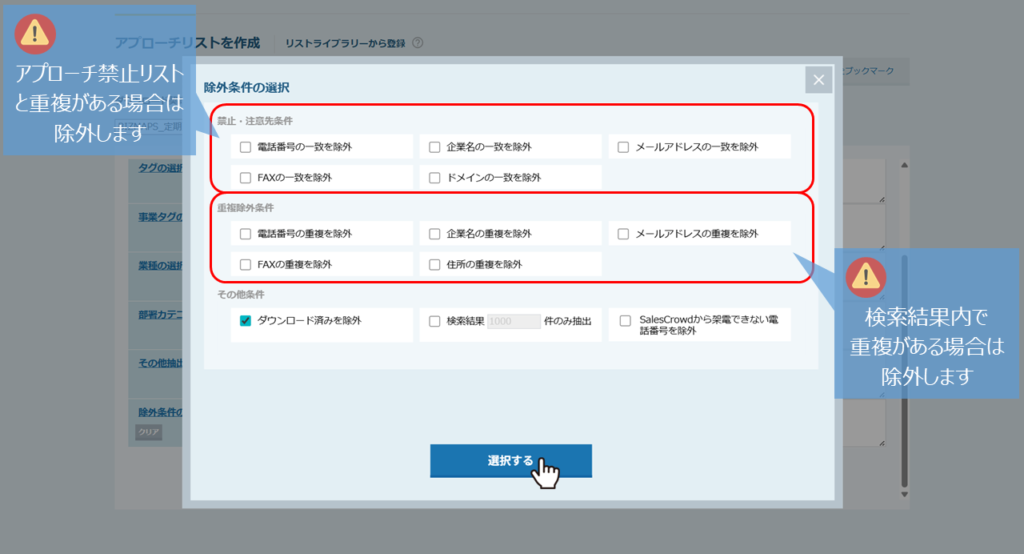
Task: Click the クリア button in background form
Action: pos(148,433)
